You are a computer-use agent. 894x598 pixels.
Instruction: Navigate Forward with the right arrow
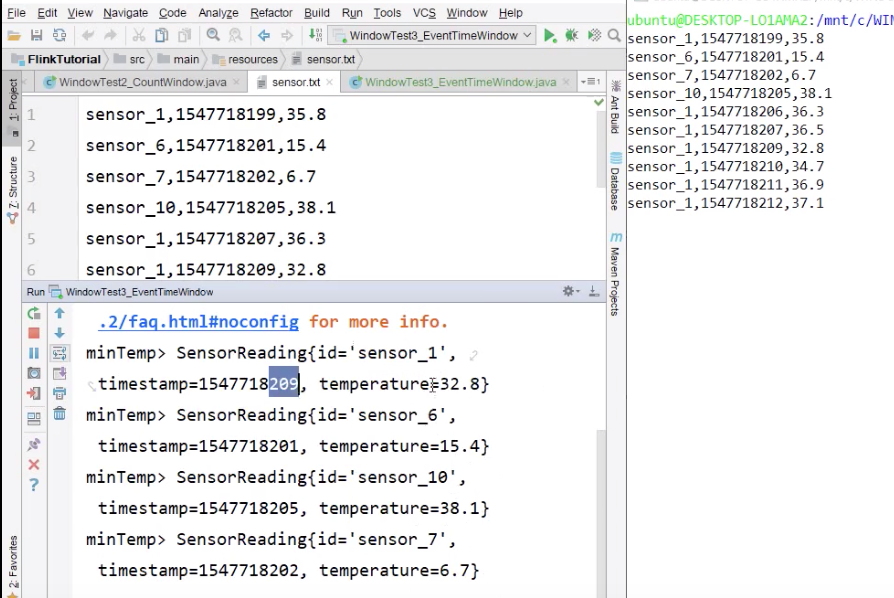point(287,35)
